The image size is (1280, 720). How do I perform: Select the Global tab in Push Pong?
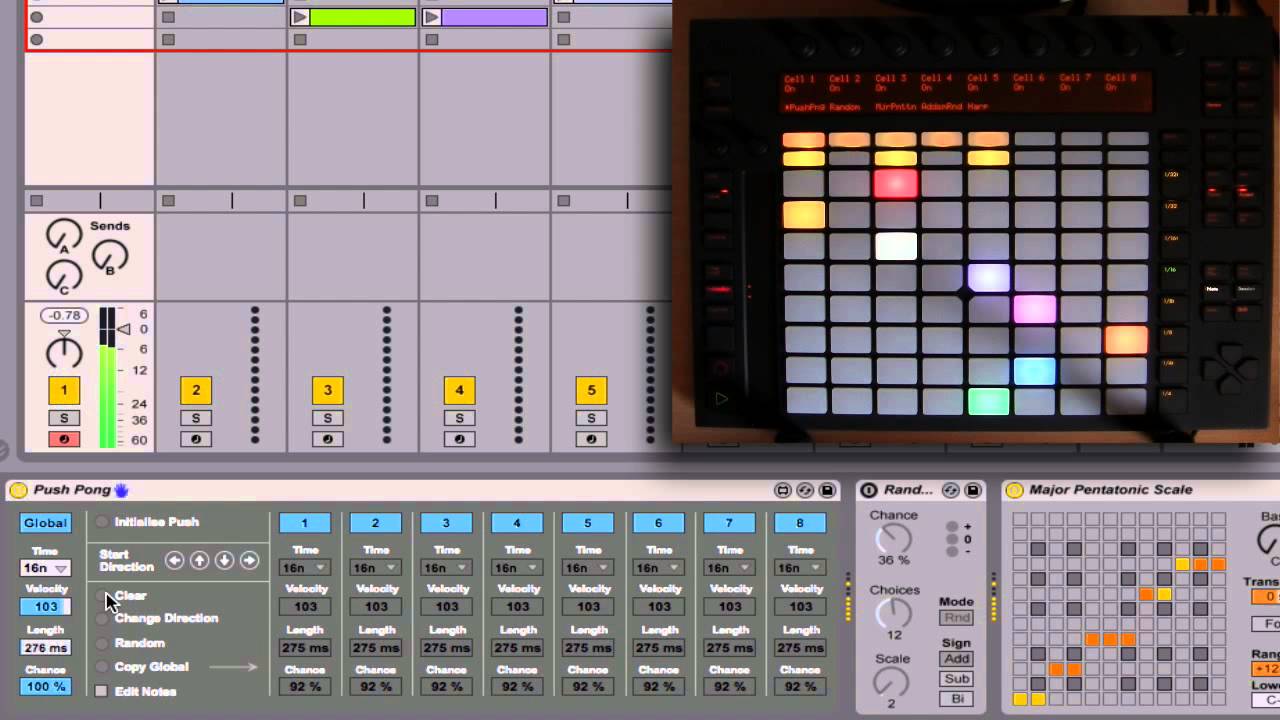tap(46, 523)
